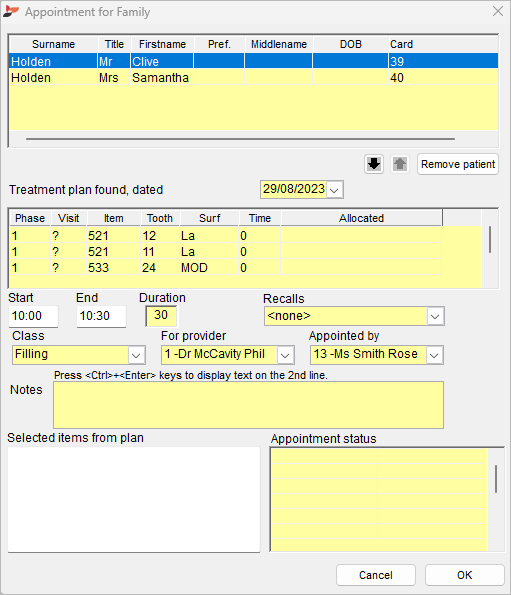The height and width of the screenshot is (595, 511).
Task: Expand the Recalls dropdown list
Action: [435, 316]
